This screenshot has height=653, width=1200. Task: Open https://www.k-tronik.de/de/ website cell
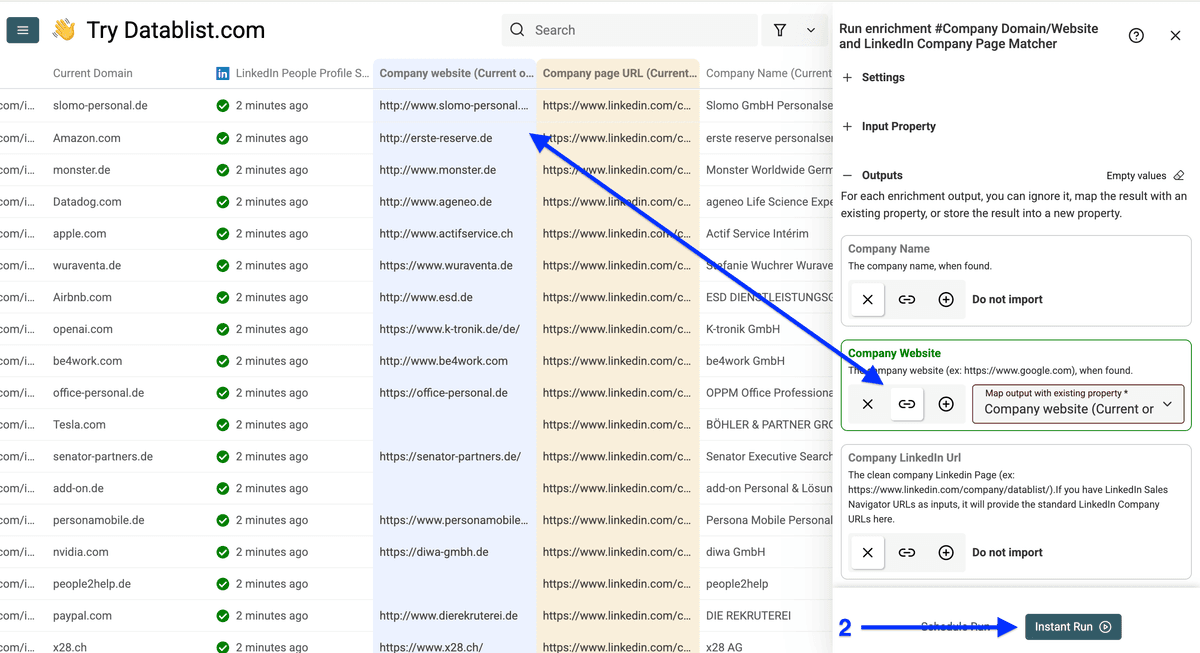[450, 329]
